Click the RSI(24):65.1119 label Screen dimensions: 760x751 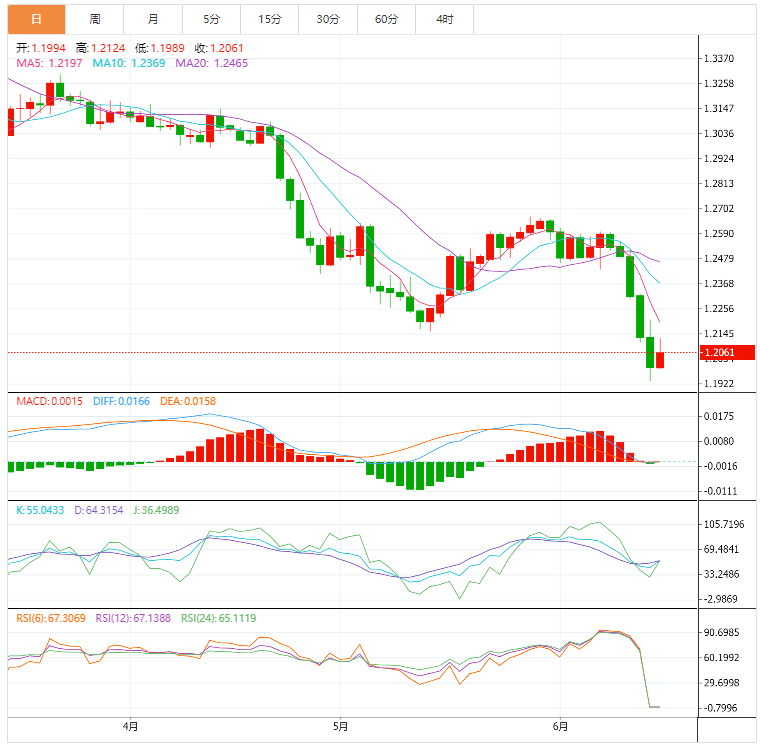coord(219,619)
